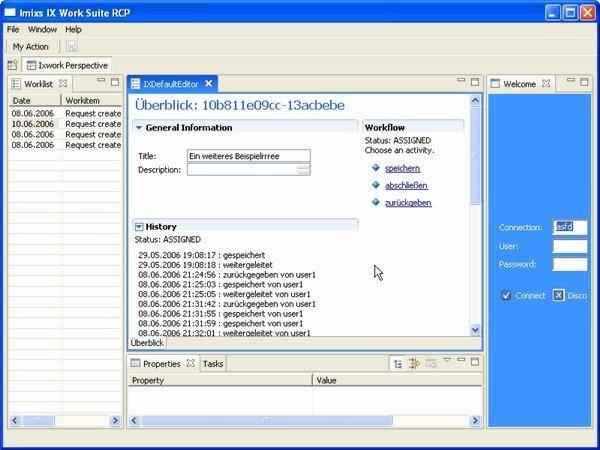The image size is (600, 450).
Task: Select the Welcome tab
Action: pyautogui.click(x=519, y=84)
